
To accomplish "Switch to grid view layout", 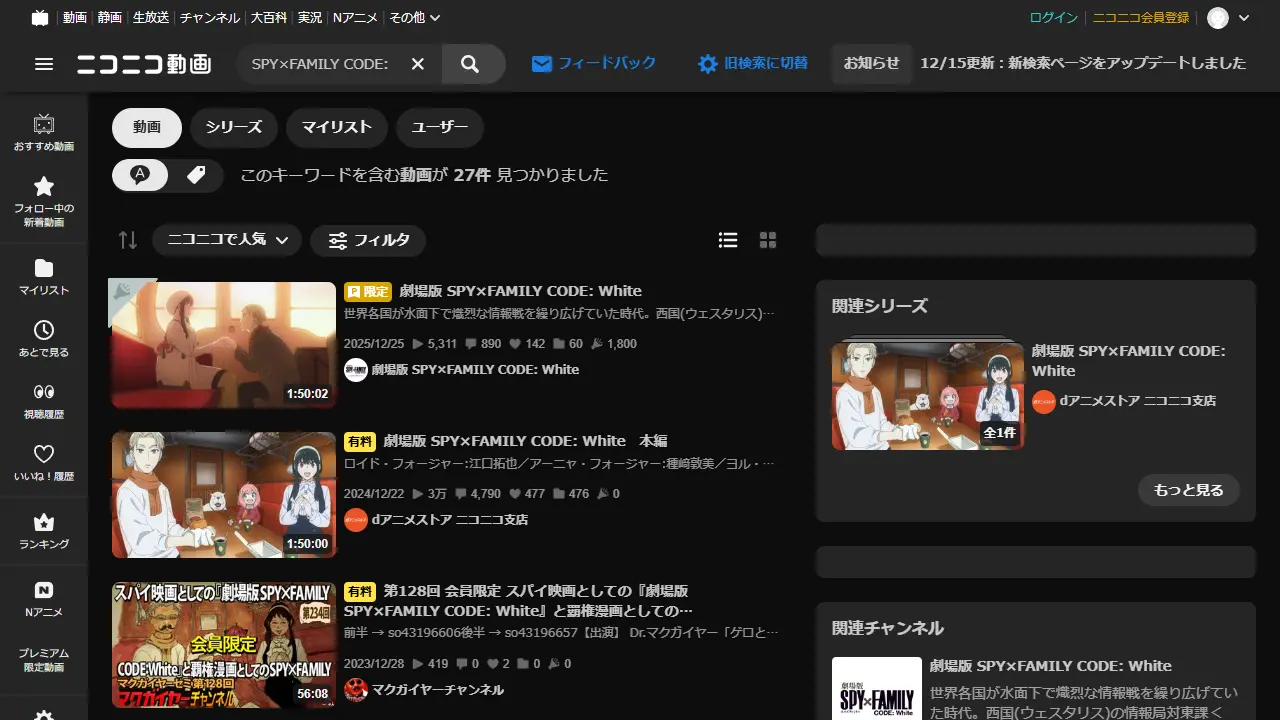I will [768, 240].
